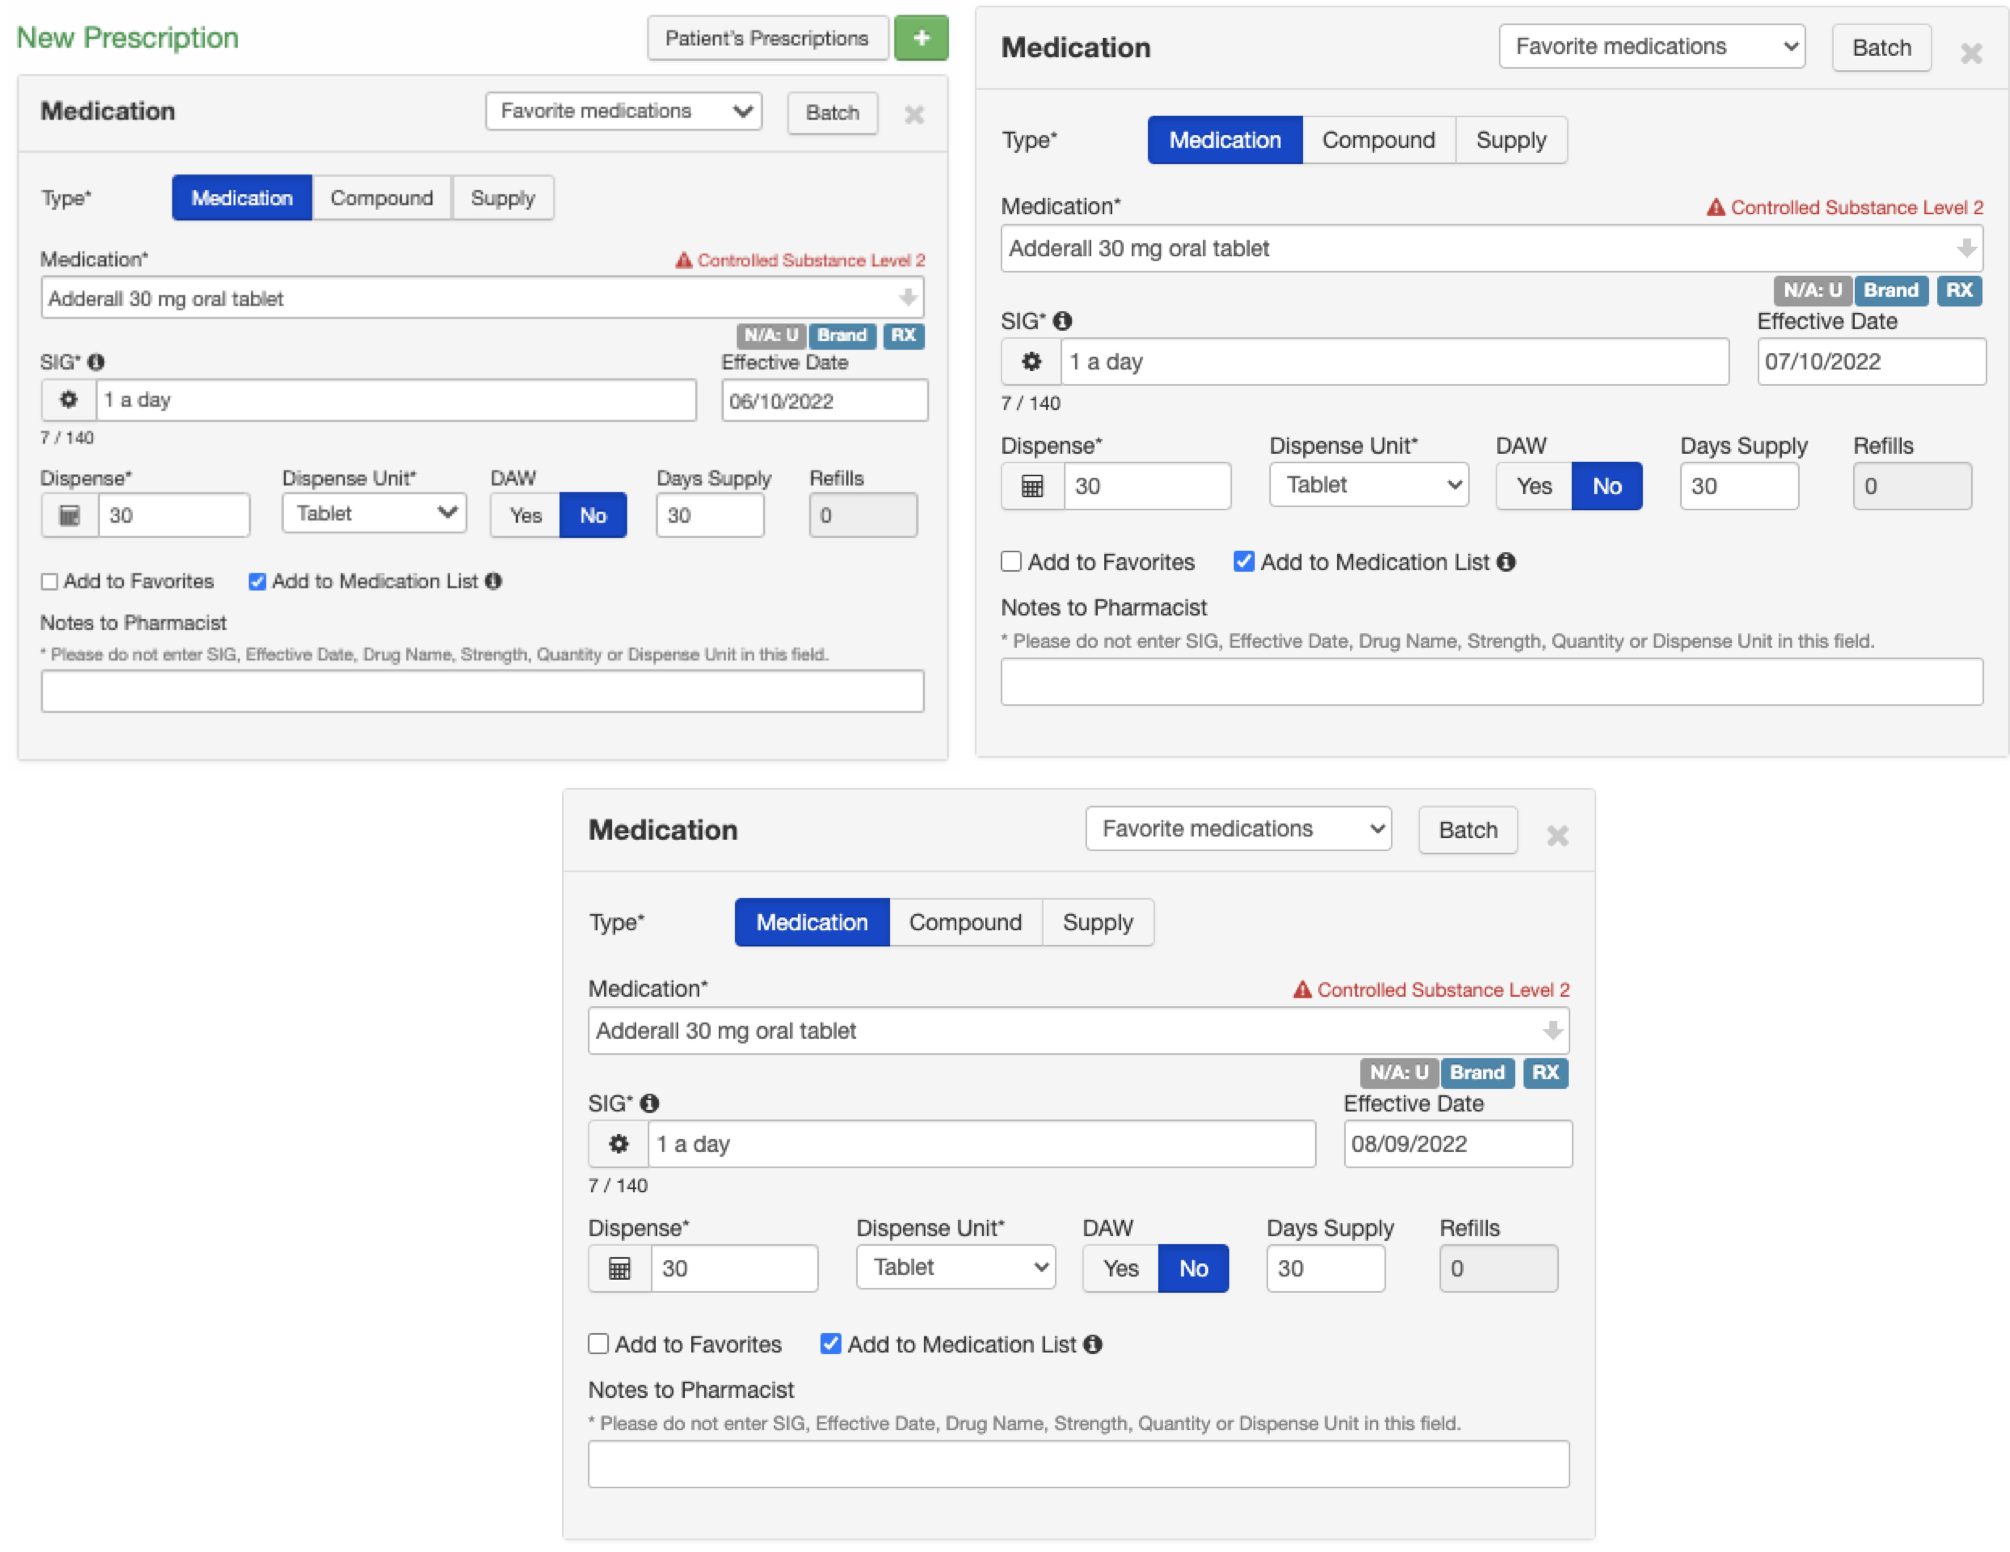Click the green plus add prescription button
Image resolution: width=2010 pixels, height=1552 pixels.
pyautogui.click(x=921, y=38)
